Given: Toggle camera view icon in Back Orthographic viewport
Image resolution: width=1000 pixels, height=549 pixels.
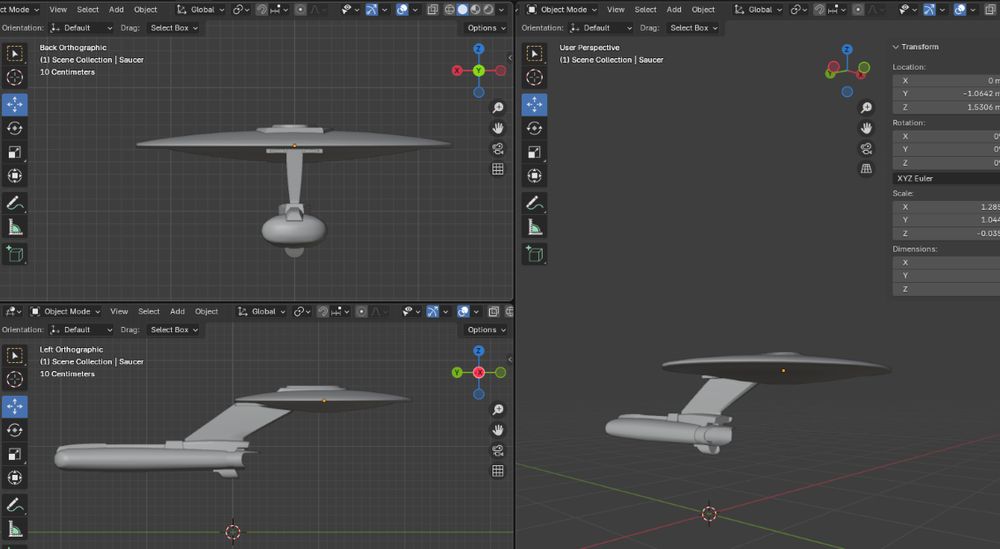Looking at the screenshot, I should 498,149.
